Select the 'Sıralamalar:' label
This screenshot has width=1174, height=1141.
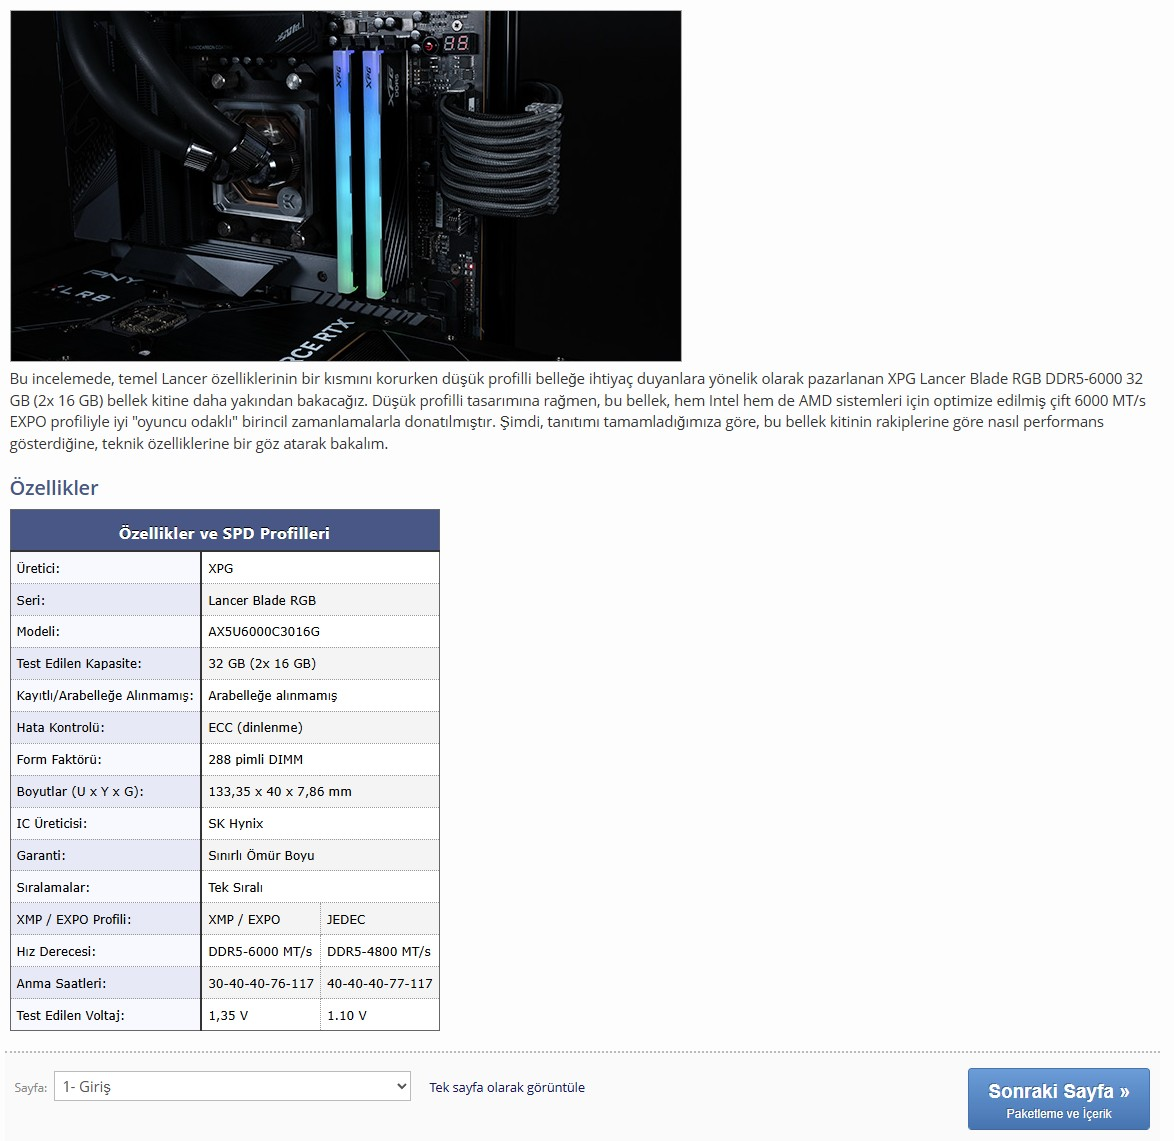tap(53, 887)
